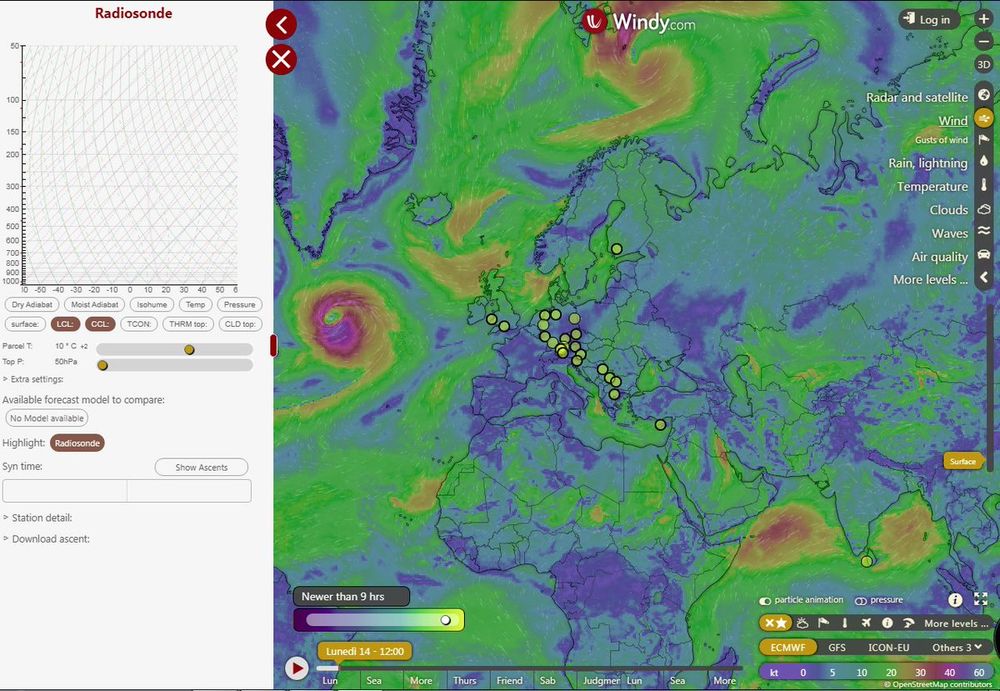Click the red back arrow button
This screenshot has height=691, width=1000.
click(x=281, y=25)
